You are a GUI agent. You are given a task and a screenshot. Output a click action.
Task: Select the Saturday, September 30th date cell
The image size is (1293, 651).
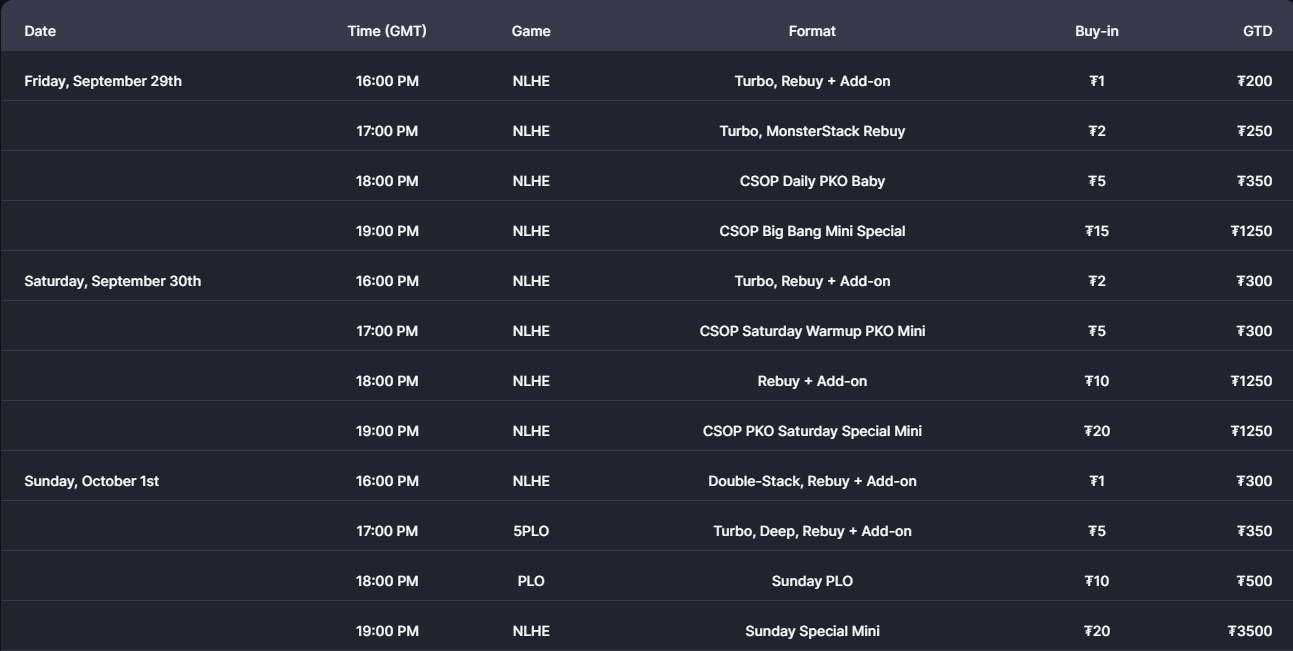112,281
